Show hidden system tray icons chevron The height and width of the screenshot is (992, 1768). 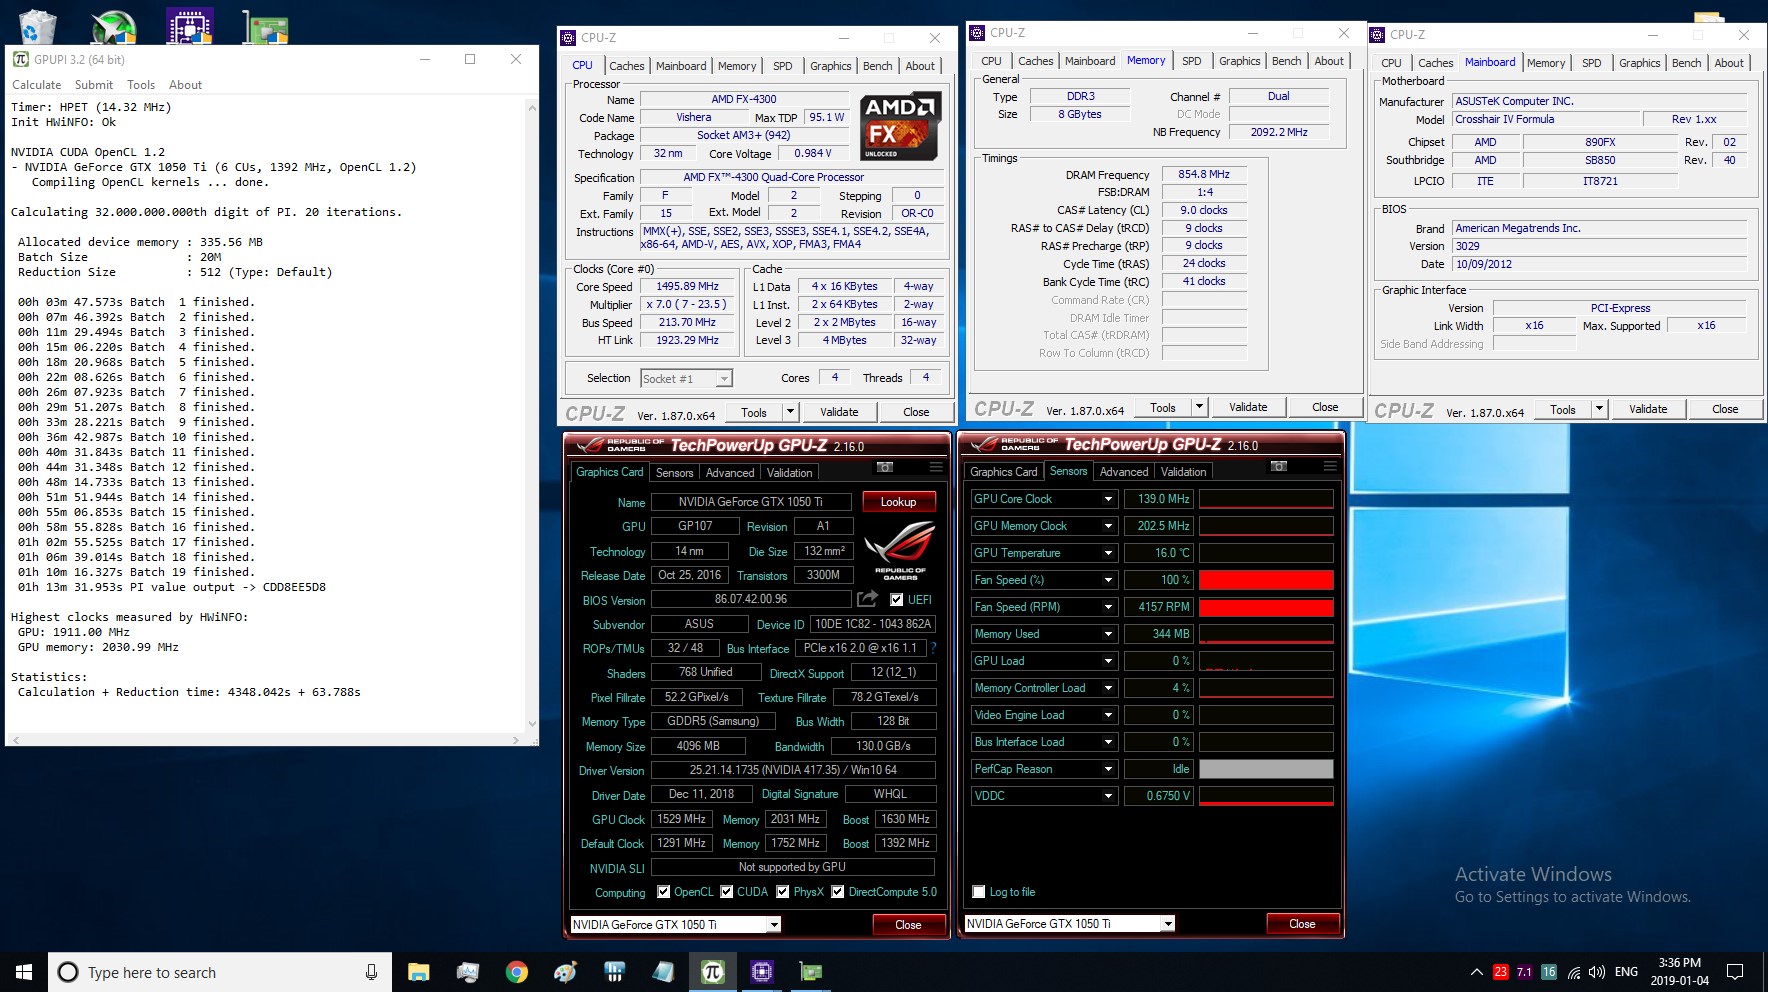(x=1476, y=972)
